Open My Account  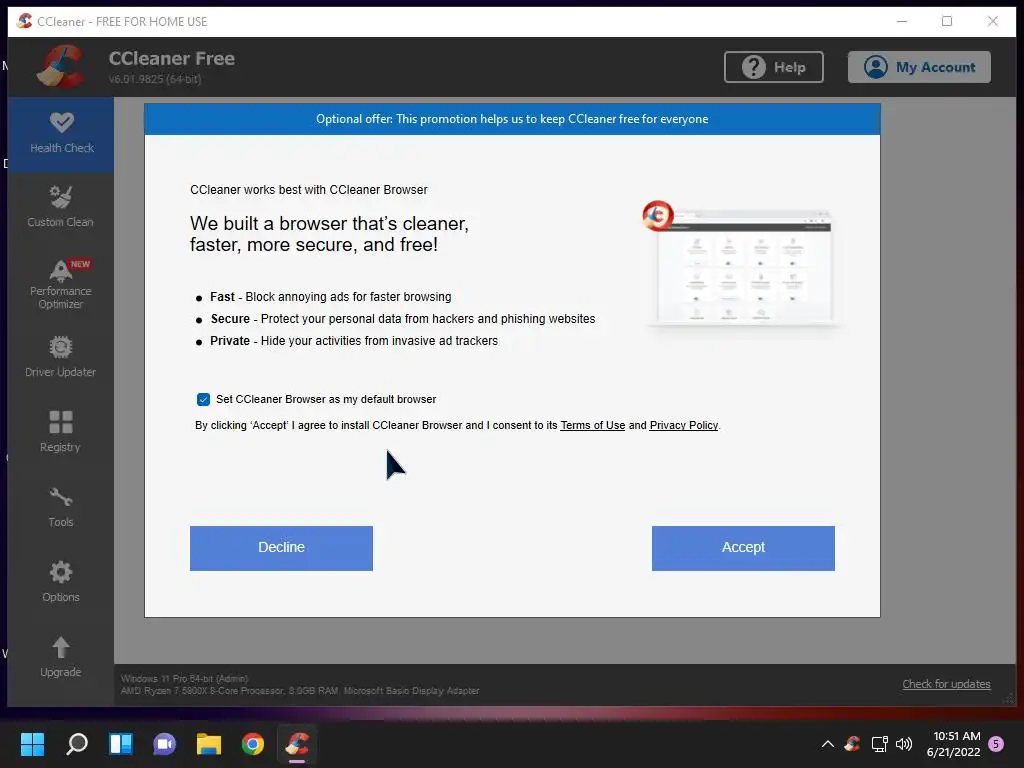(919, 67)
